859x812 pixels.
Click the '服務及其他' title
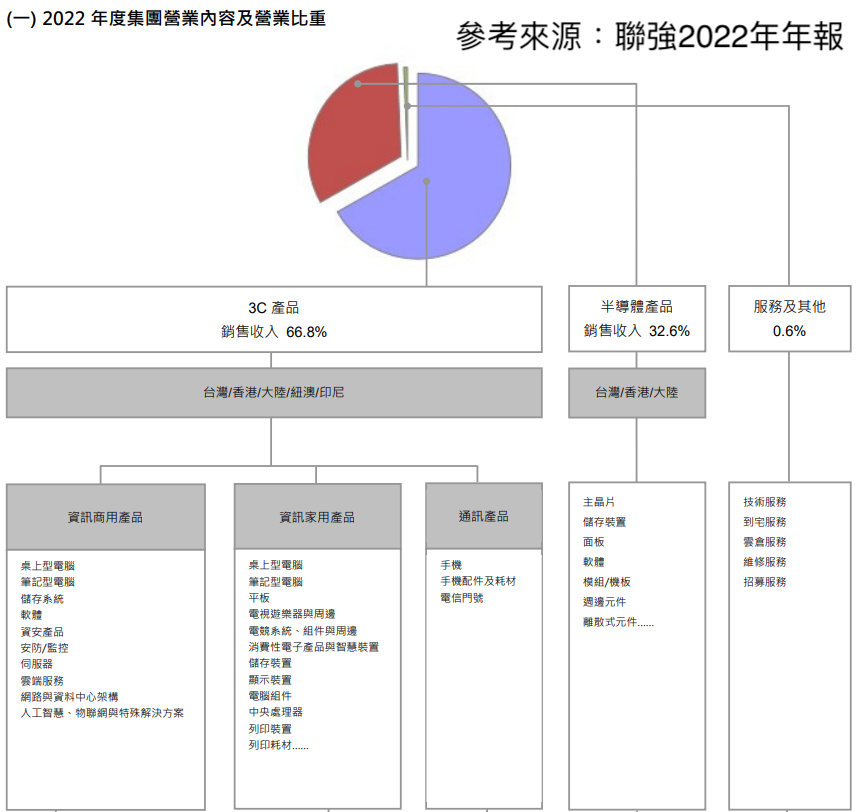(789, 307)
